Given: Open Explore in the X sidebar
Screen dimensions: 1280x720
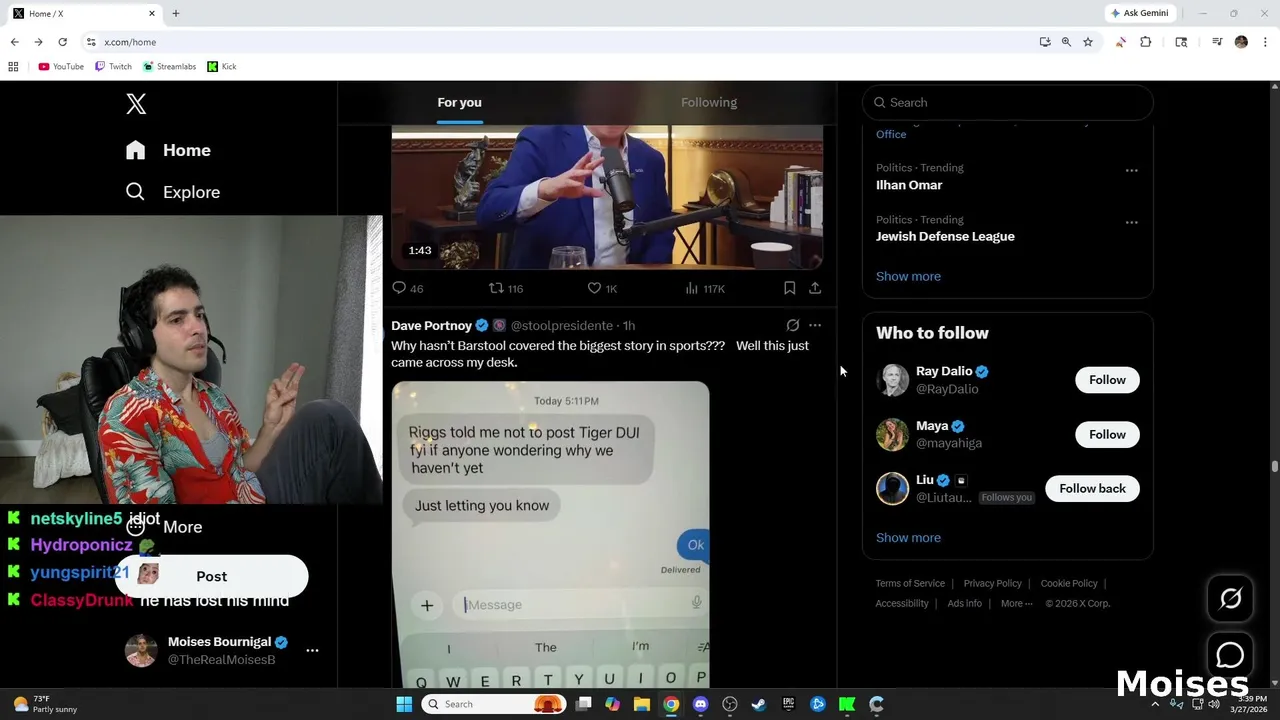Looking at the screenshot, I should point(172,192).
